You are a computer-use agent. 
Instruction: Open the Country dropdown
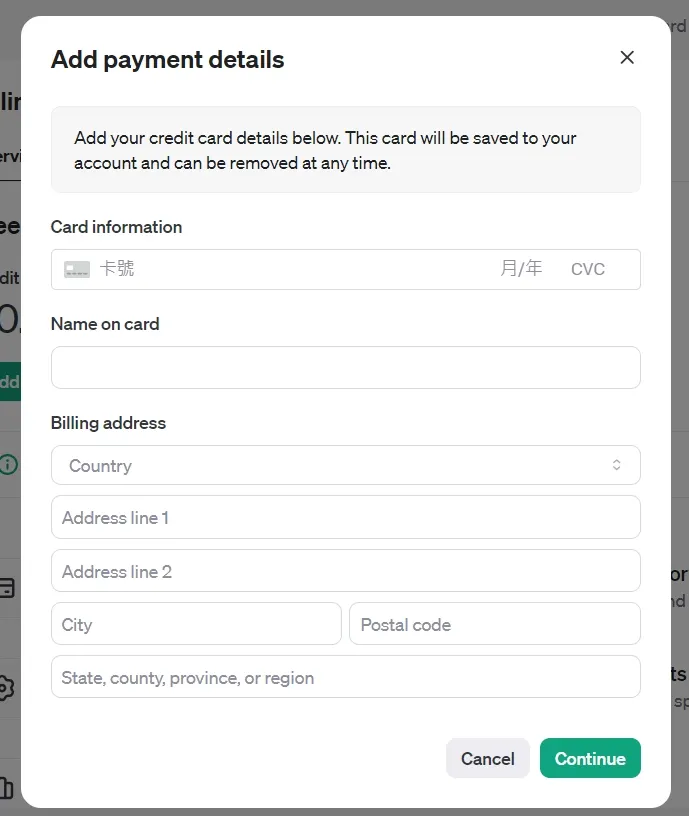345,465
